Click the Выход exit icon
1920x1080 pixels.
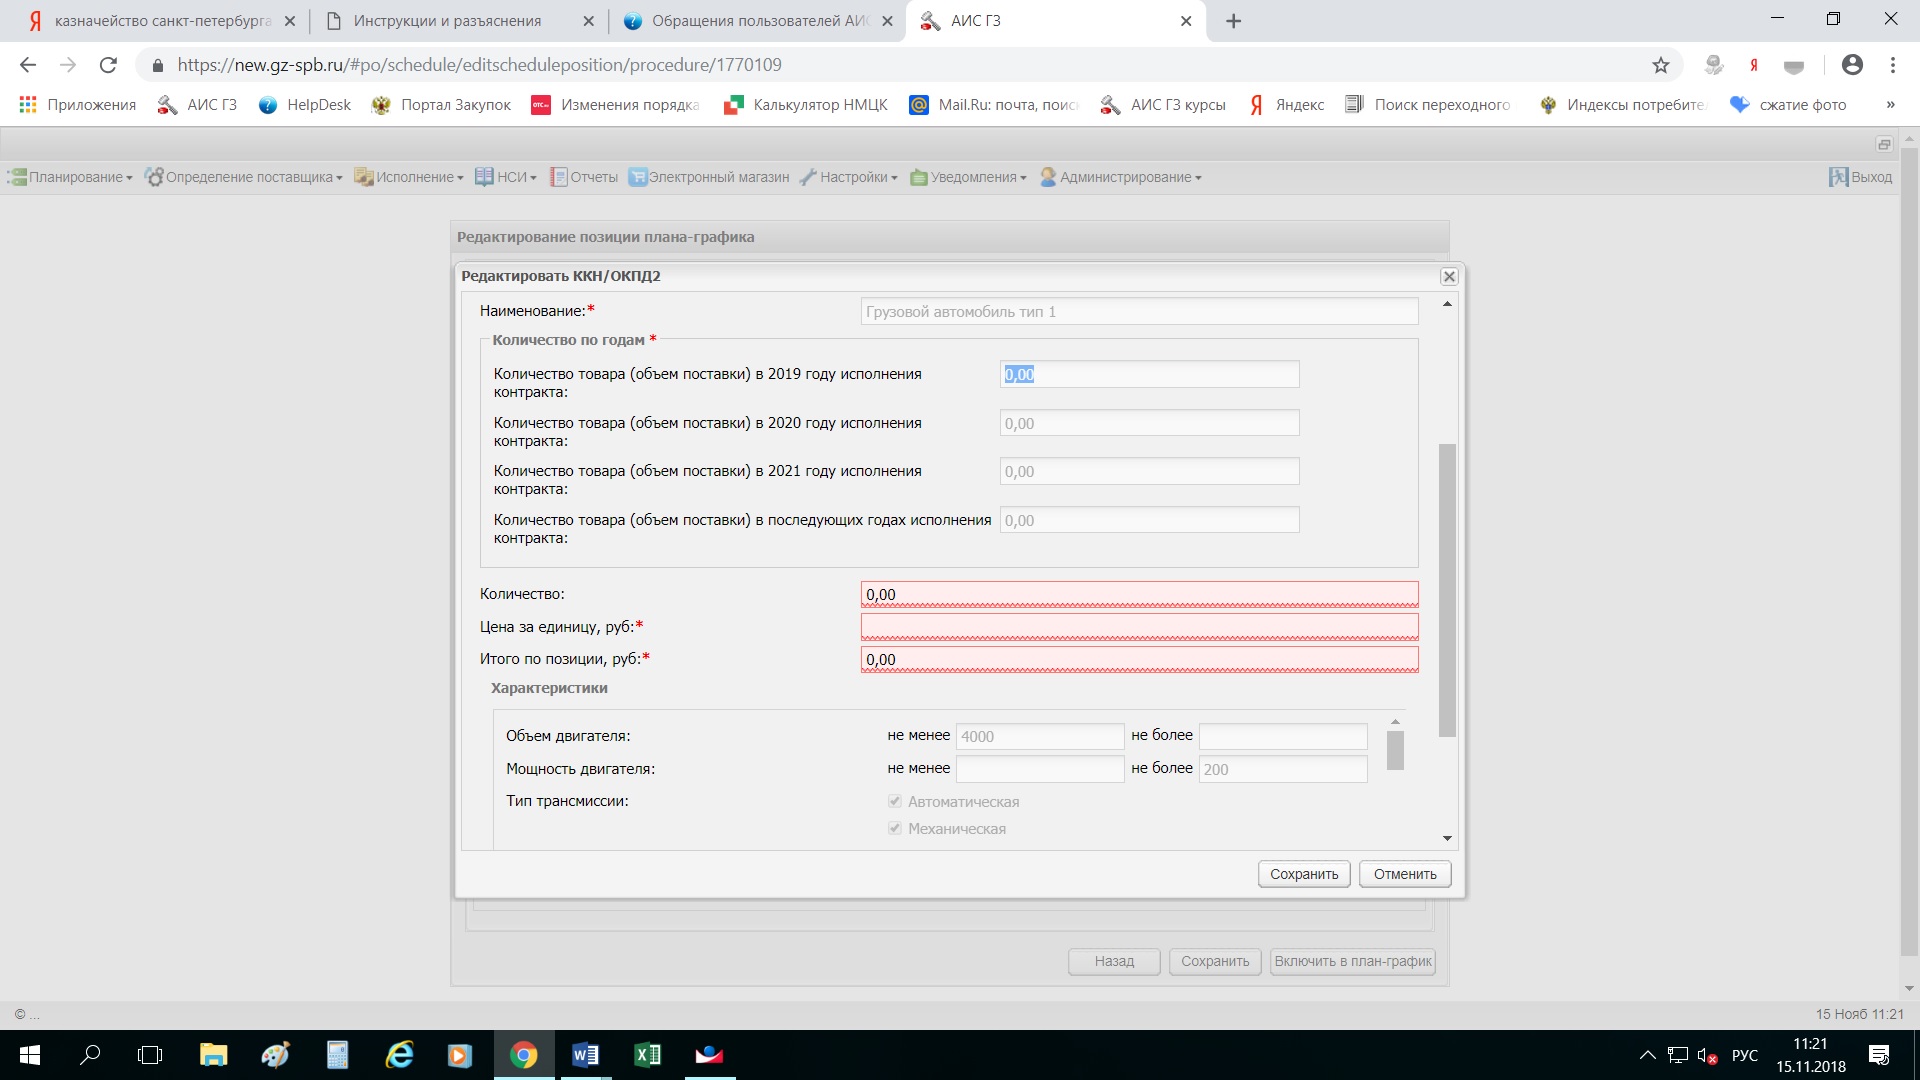(x=1838, y=177)
